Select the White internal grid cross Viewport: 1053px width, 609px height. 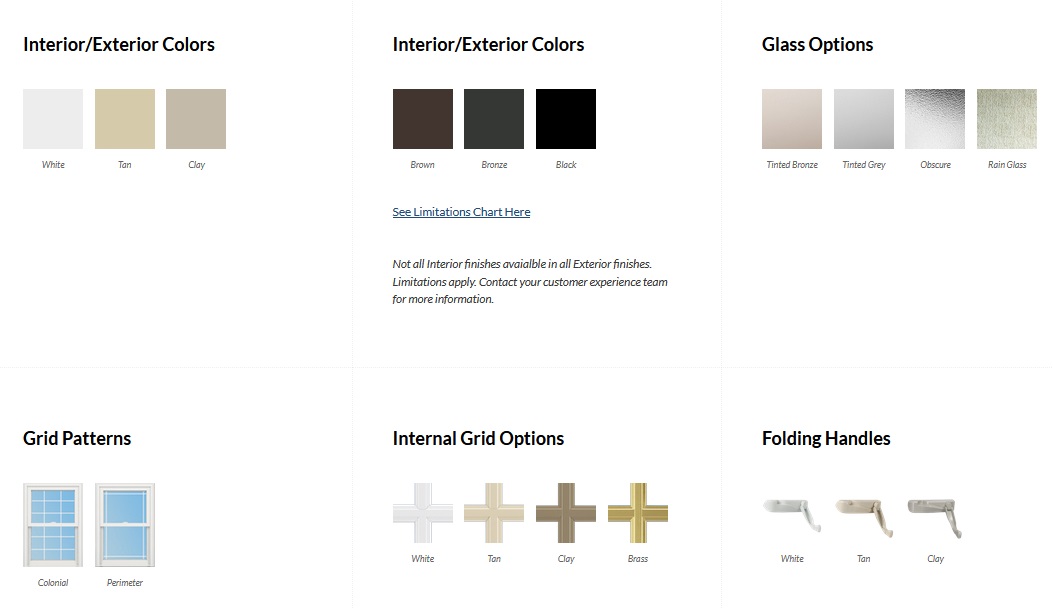point(423,513)
